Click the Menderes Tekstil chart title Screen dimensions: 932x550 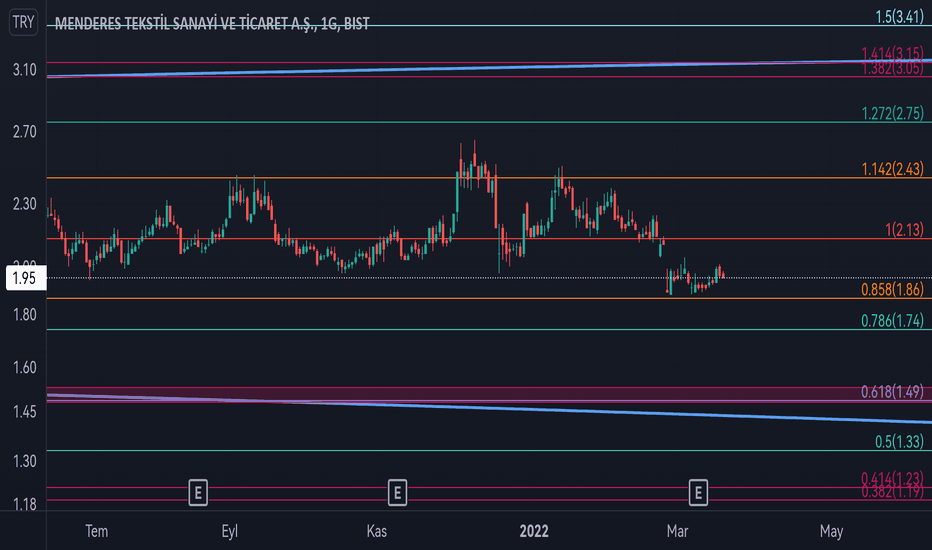pyautogui.click(x=212, y=23)
